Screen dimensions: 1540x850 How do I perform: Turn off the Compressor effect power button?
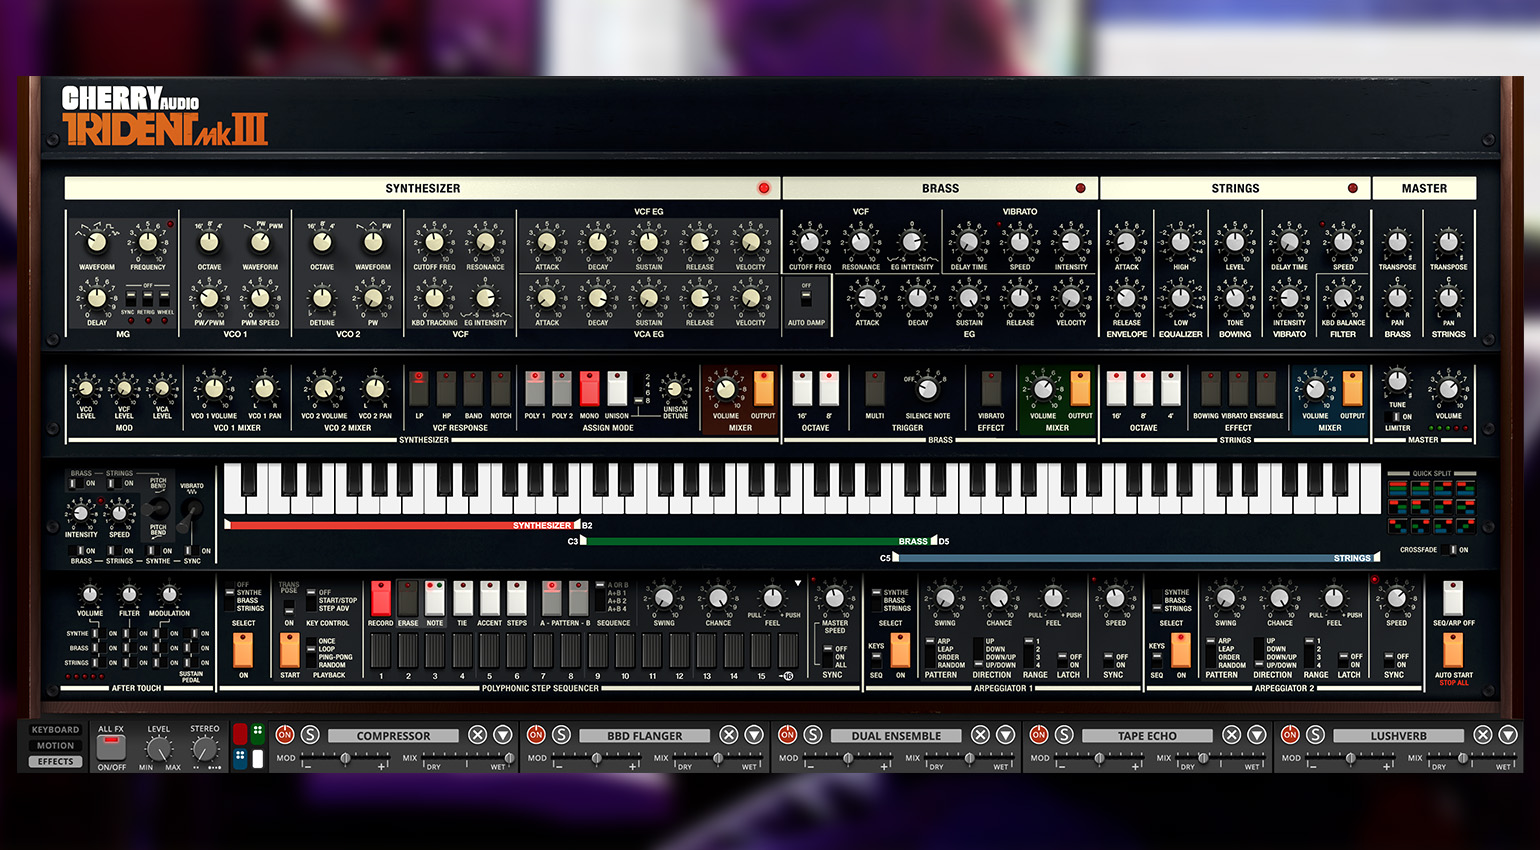coord(285,735)
